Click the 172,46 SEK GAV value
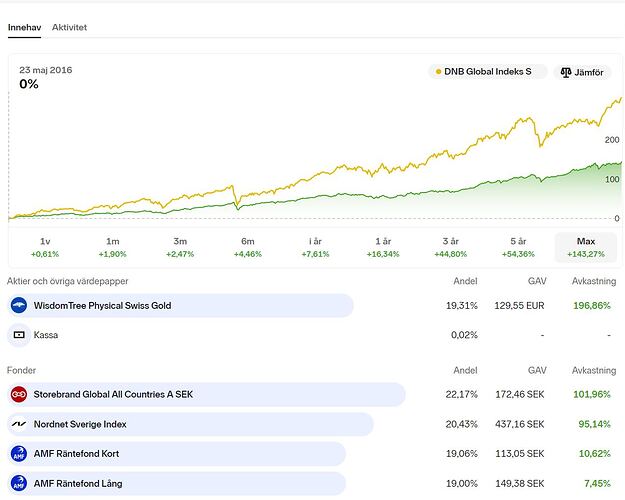This screenshot has height=500, width=625. click(520, 395)
